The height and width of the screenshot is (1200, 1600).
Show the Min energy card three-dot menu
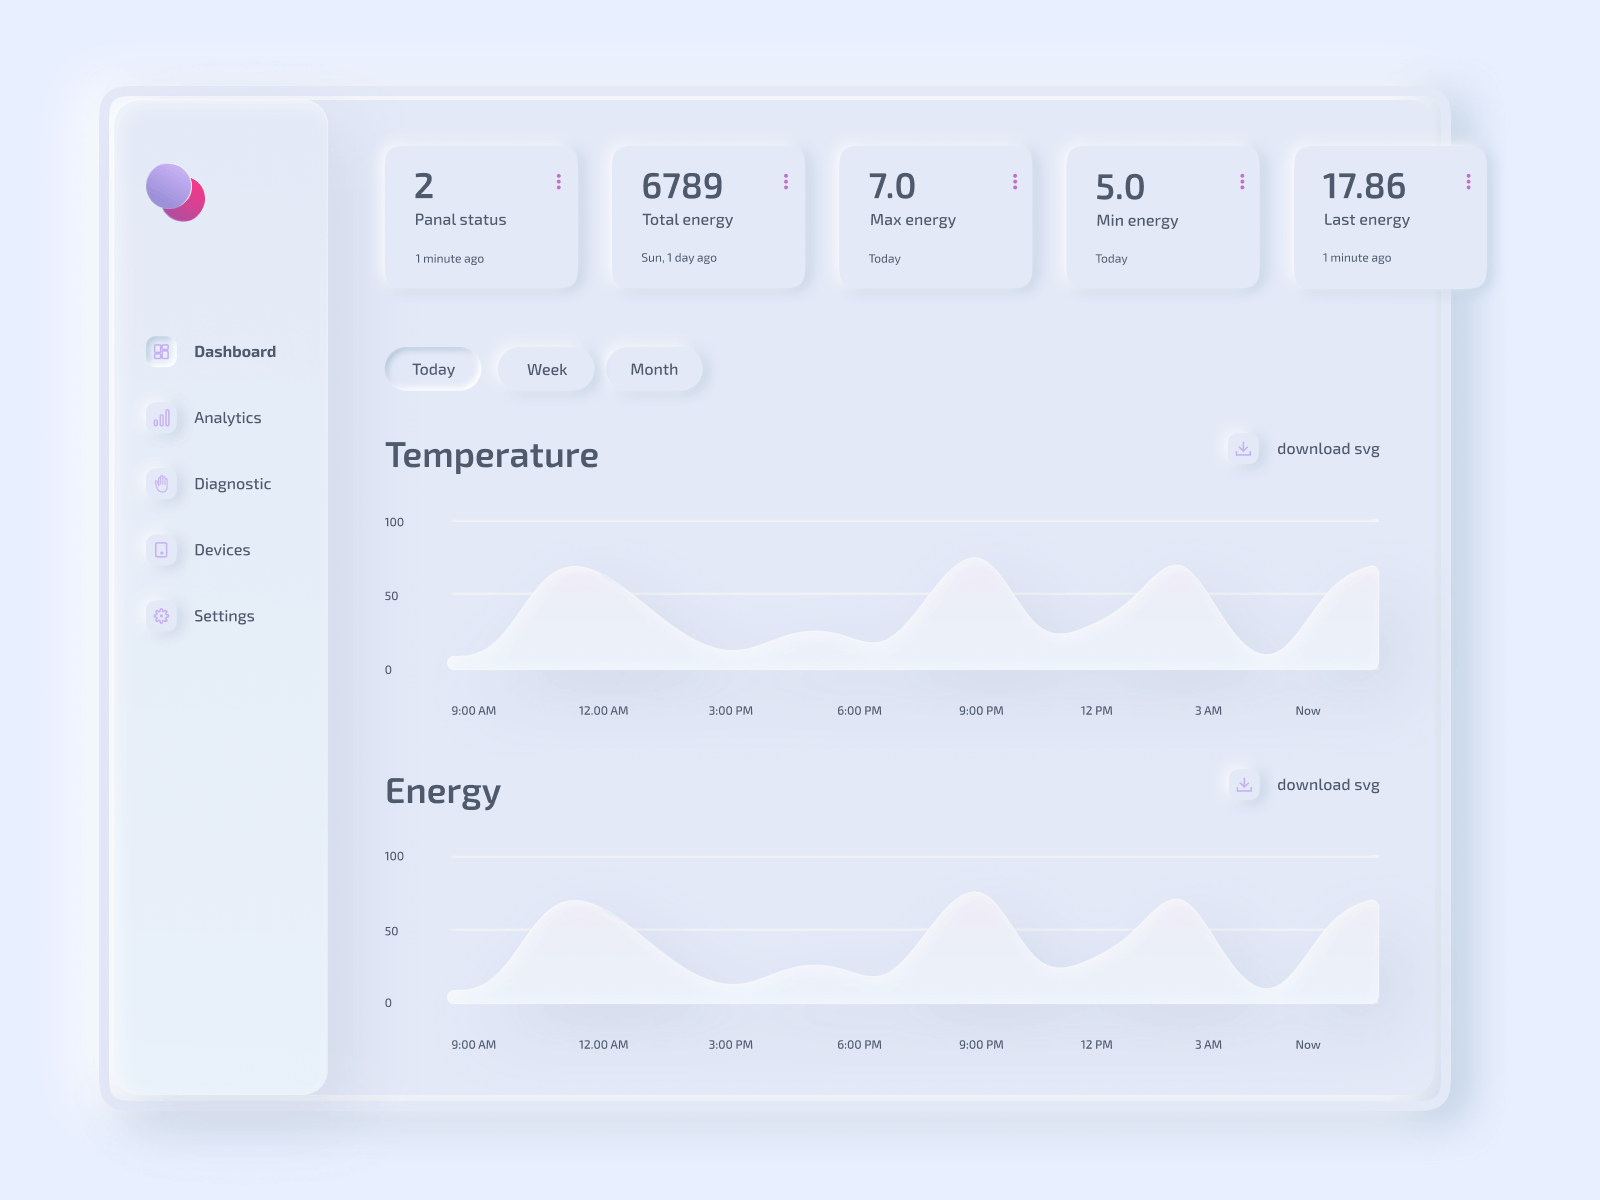click(1242, 181)
